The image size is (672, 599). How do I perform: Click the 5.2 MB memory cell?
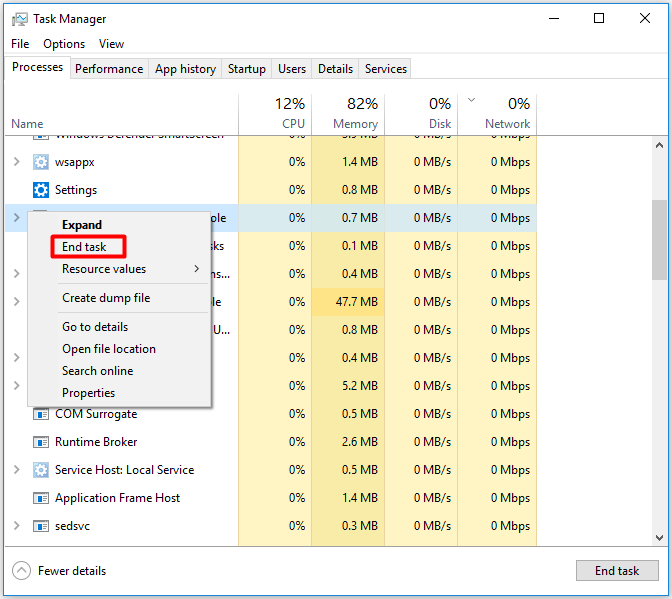coord(348,386)
